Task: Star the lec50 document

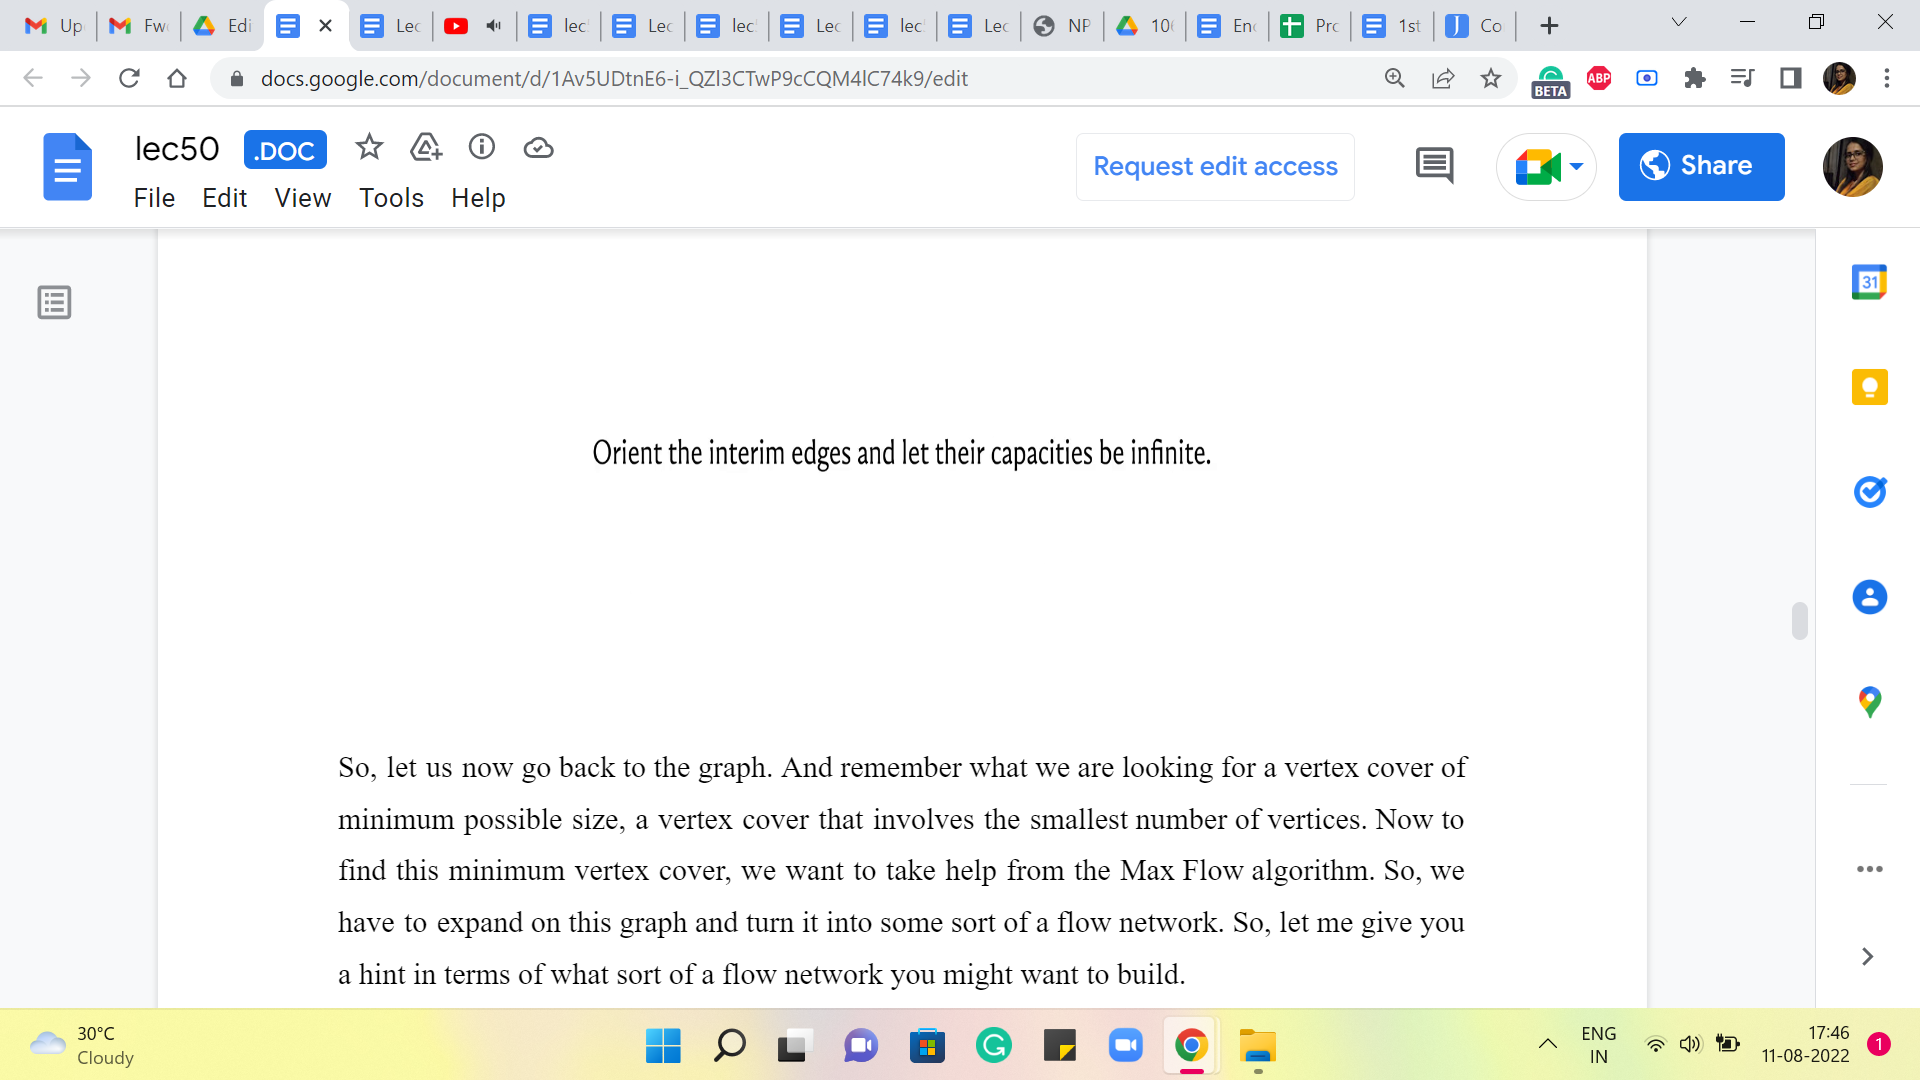Action: [369, 148]
